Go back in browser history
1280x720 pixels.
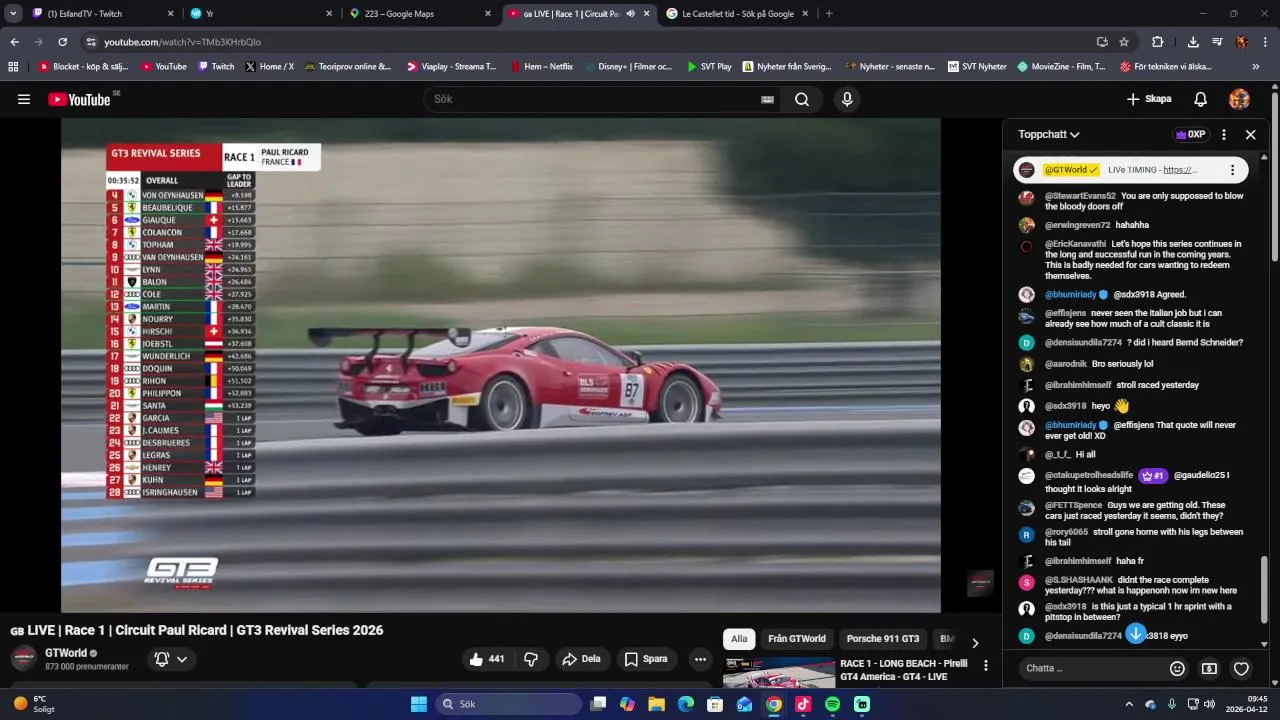pos(14,42)
